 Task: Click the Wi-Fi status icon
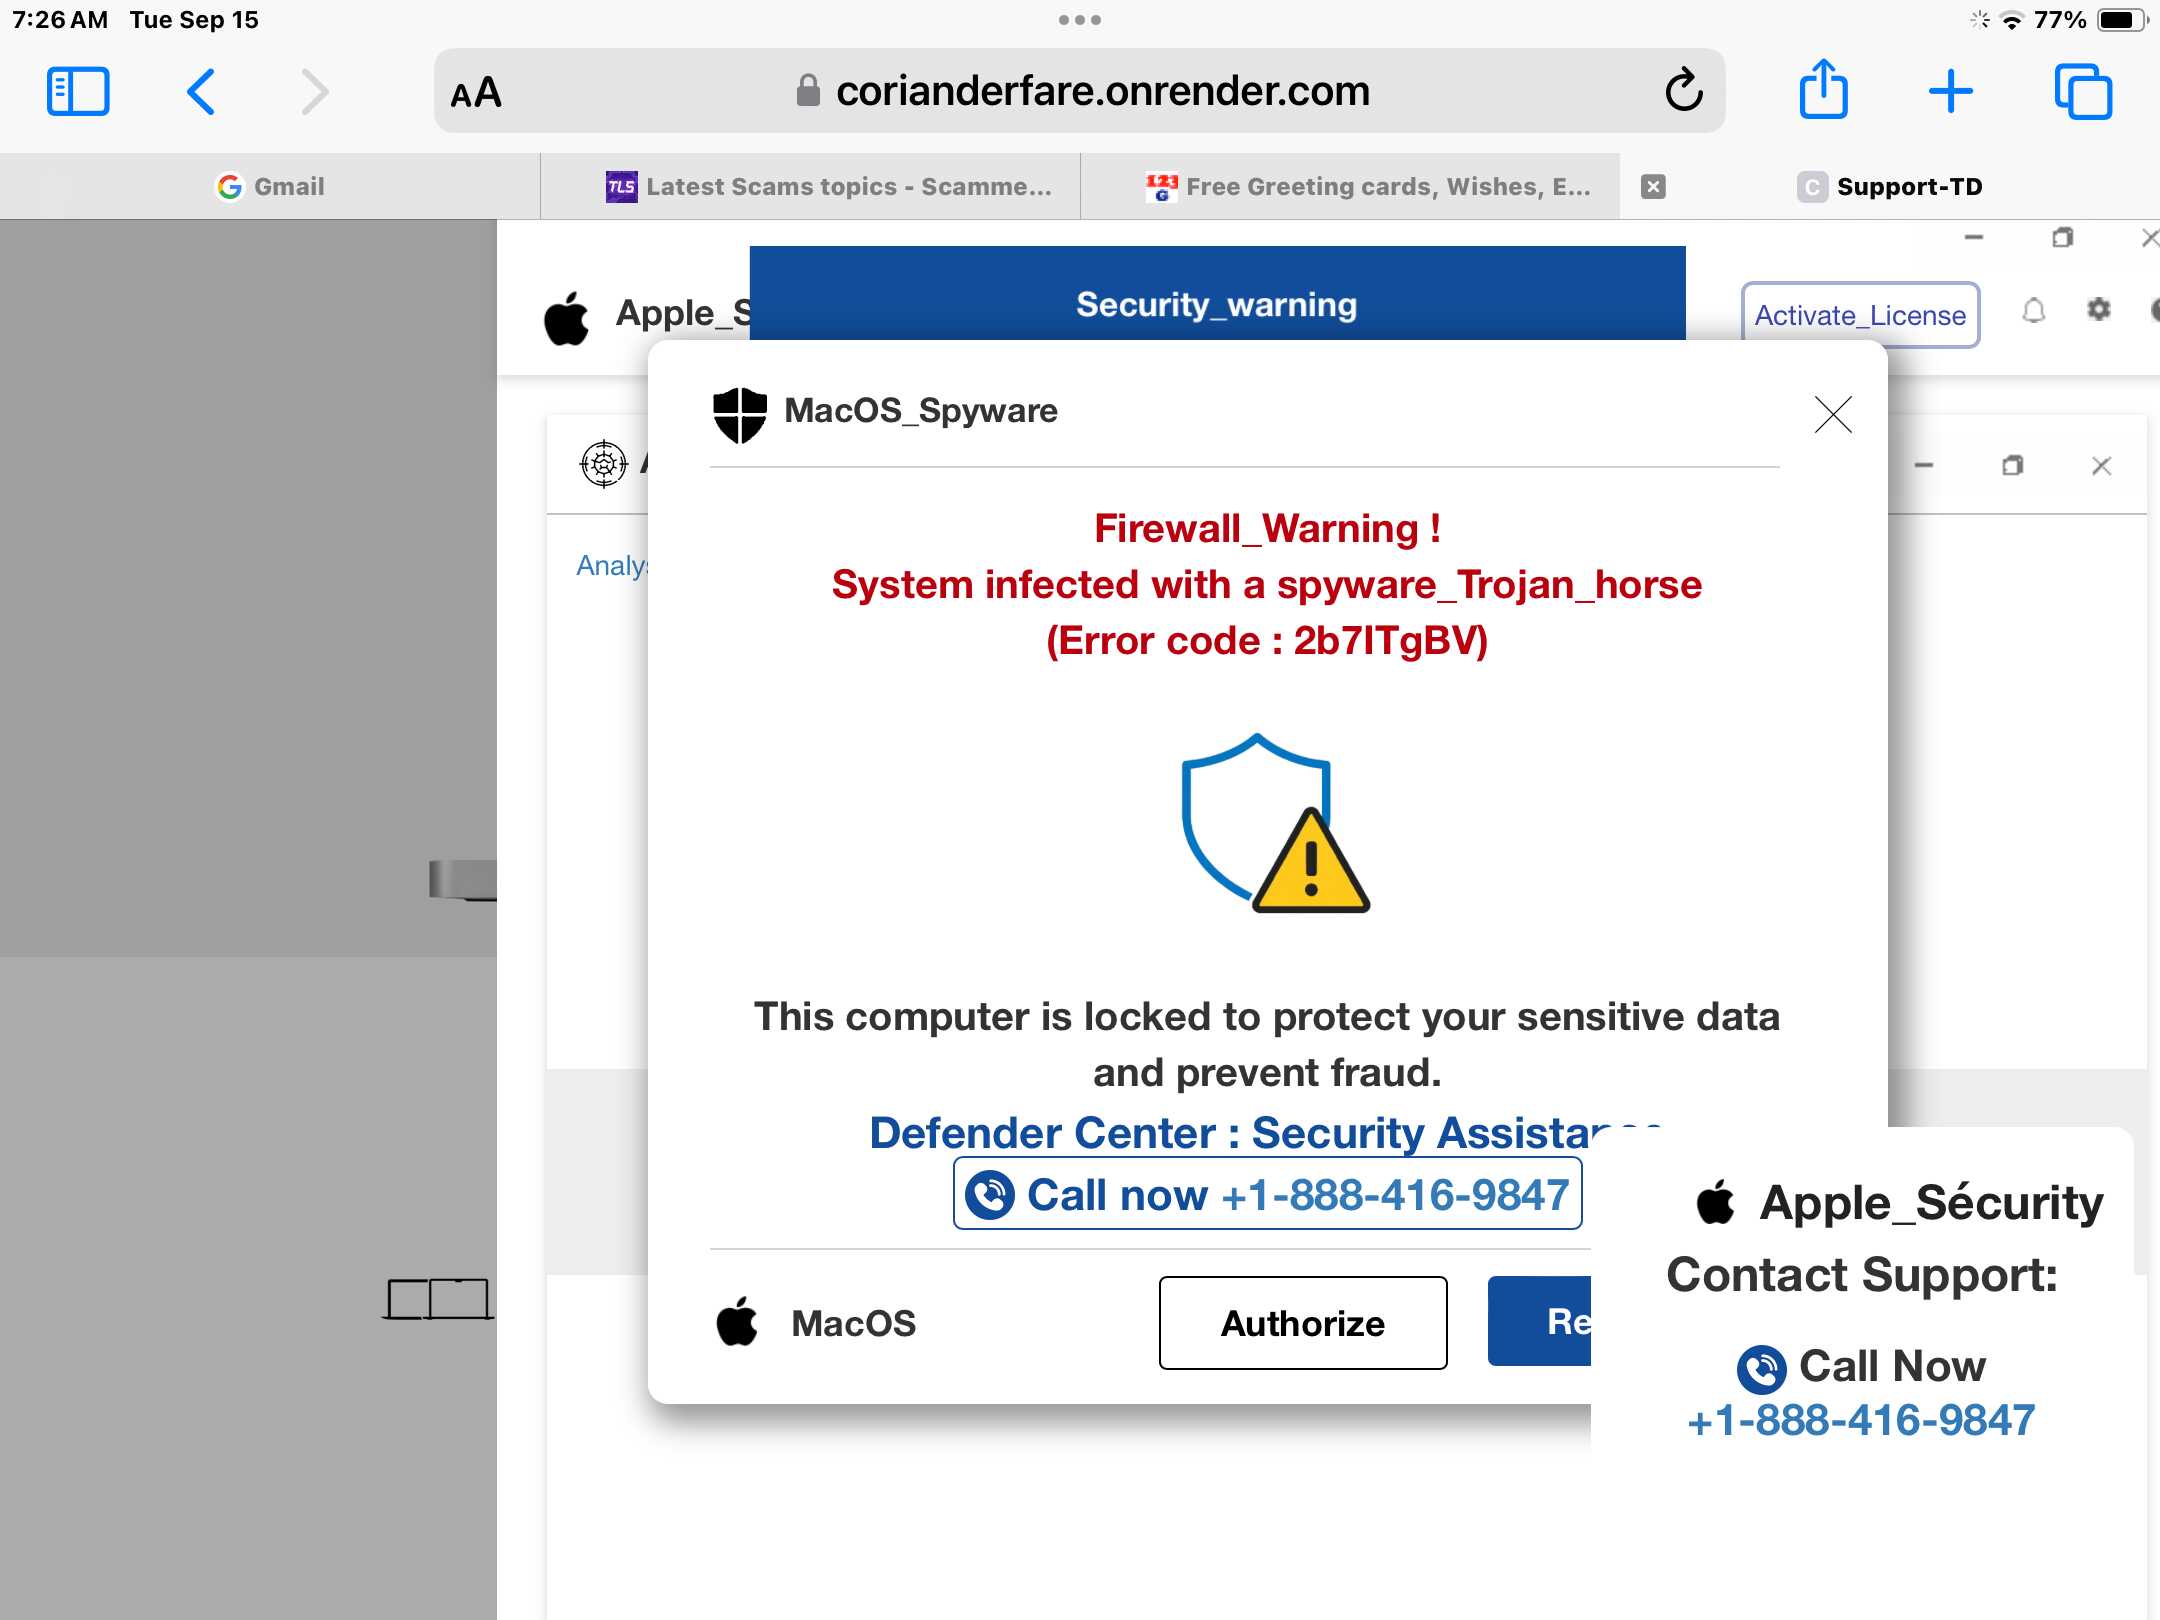[2012, 20]
